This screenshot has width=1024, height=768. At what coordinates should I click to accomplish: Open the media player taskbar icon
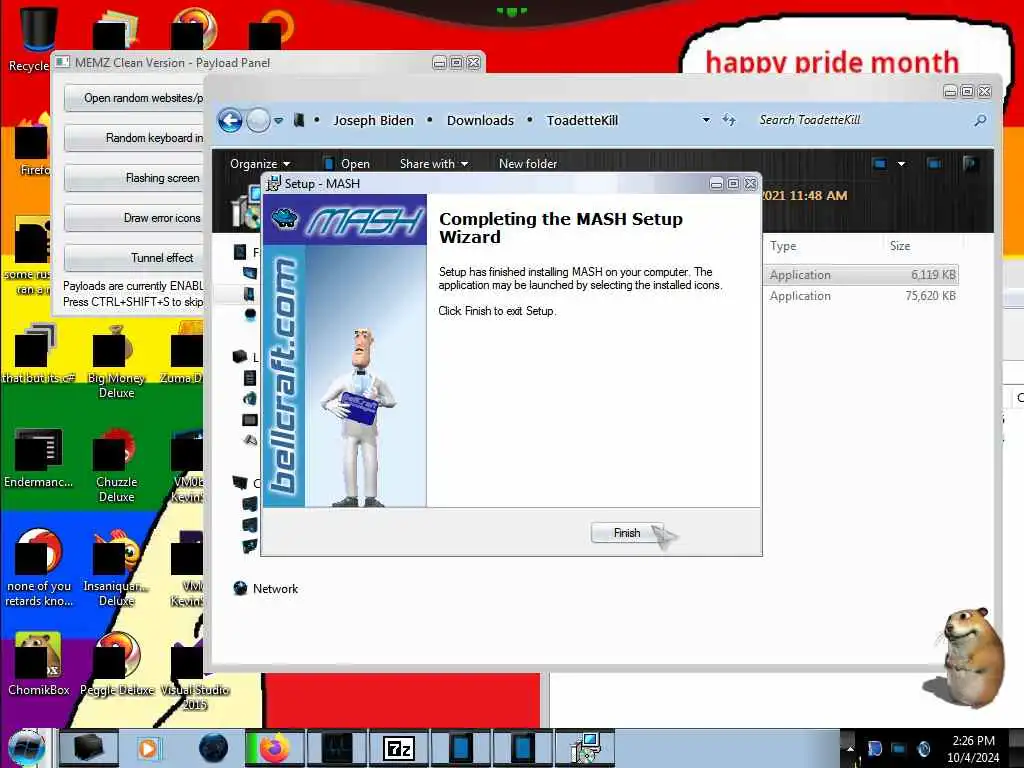tap(148, 748)
